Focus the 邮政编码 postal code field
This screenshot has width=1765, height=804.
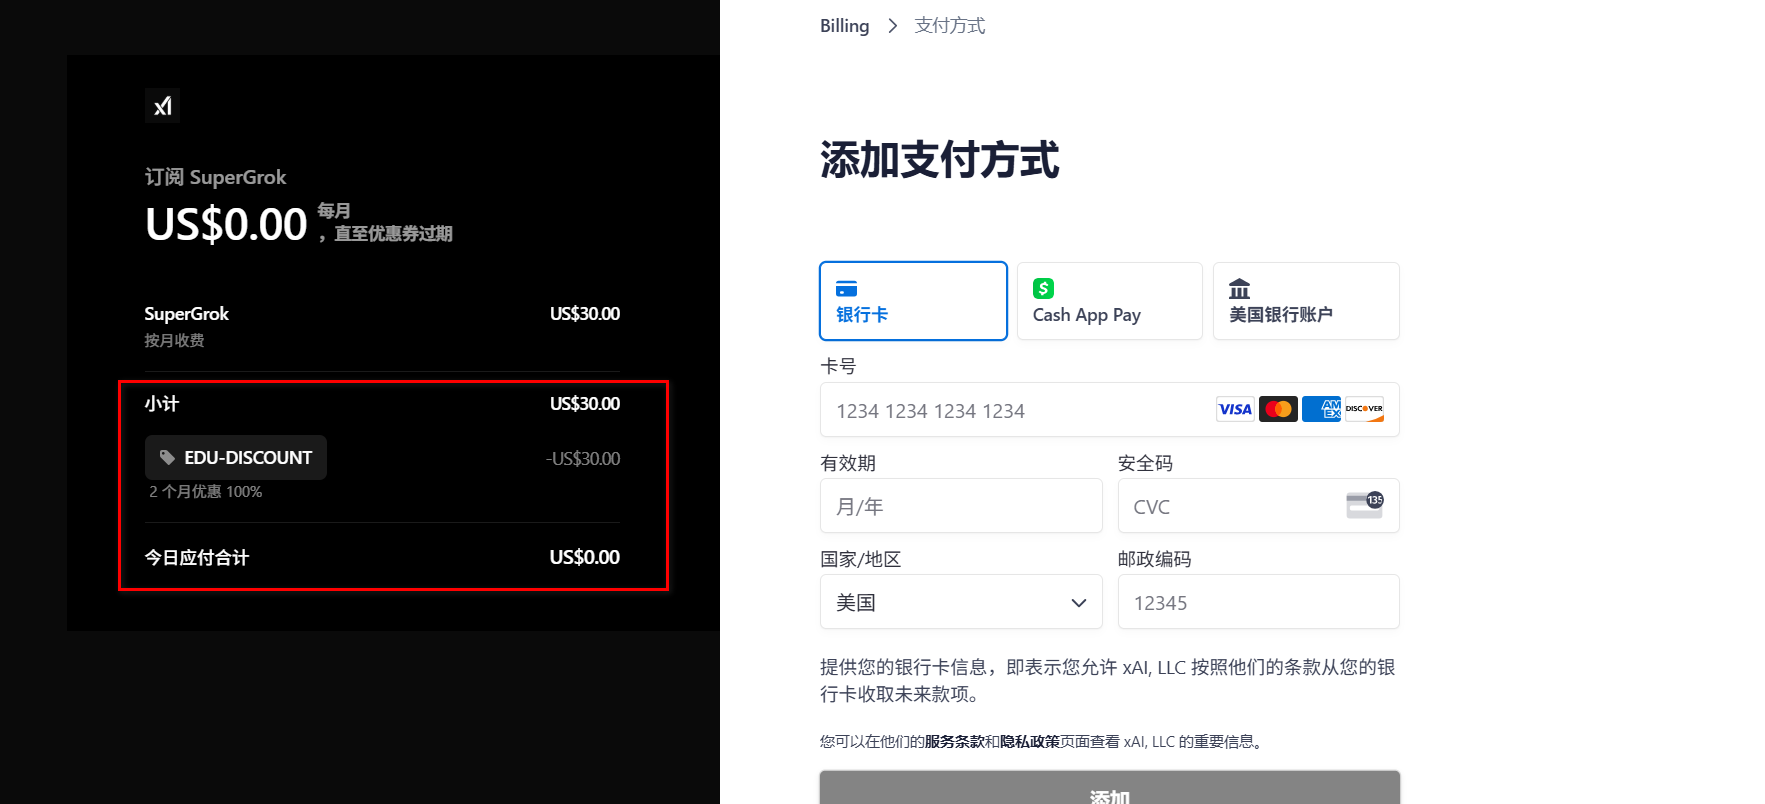tap(1258, 602)
